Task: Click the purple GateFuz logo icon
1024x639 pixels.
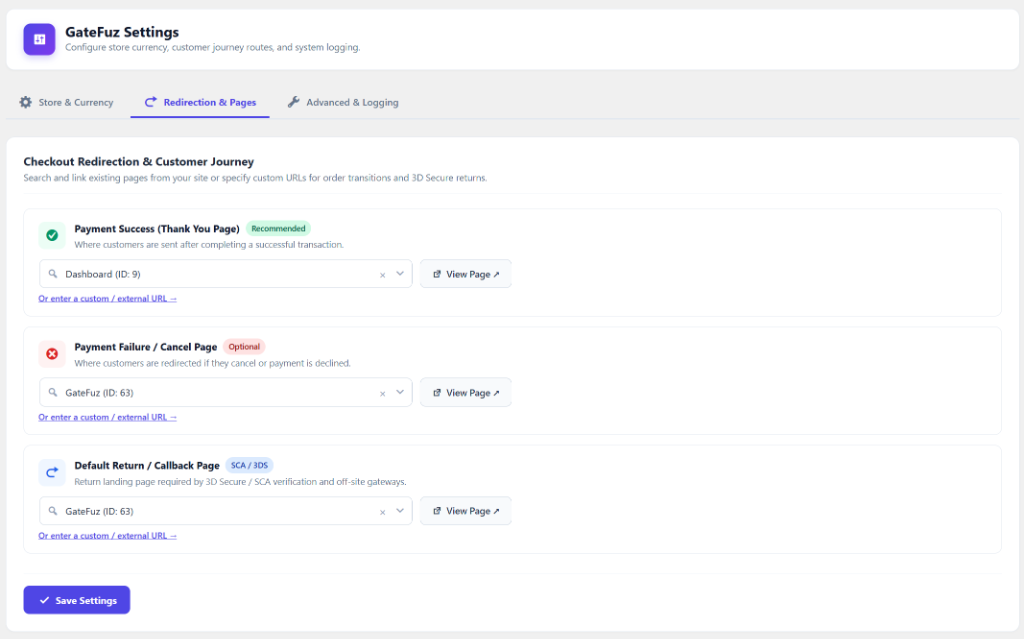Action: (x=39, y=39)
